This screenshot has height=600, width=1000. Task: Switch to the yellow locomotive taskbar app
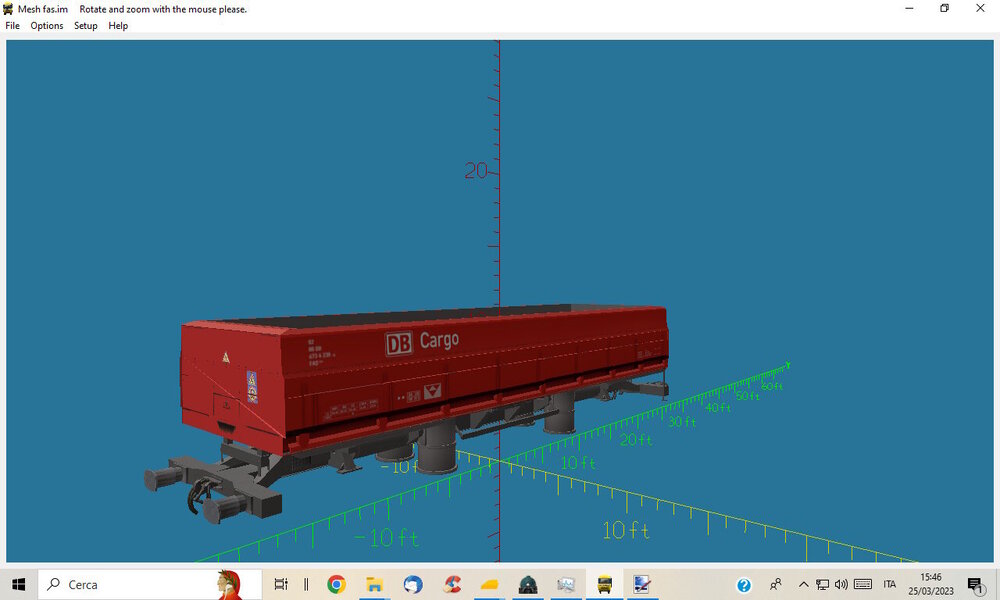click(604, 584)
